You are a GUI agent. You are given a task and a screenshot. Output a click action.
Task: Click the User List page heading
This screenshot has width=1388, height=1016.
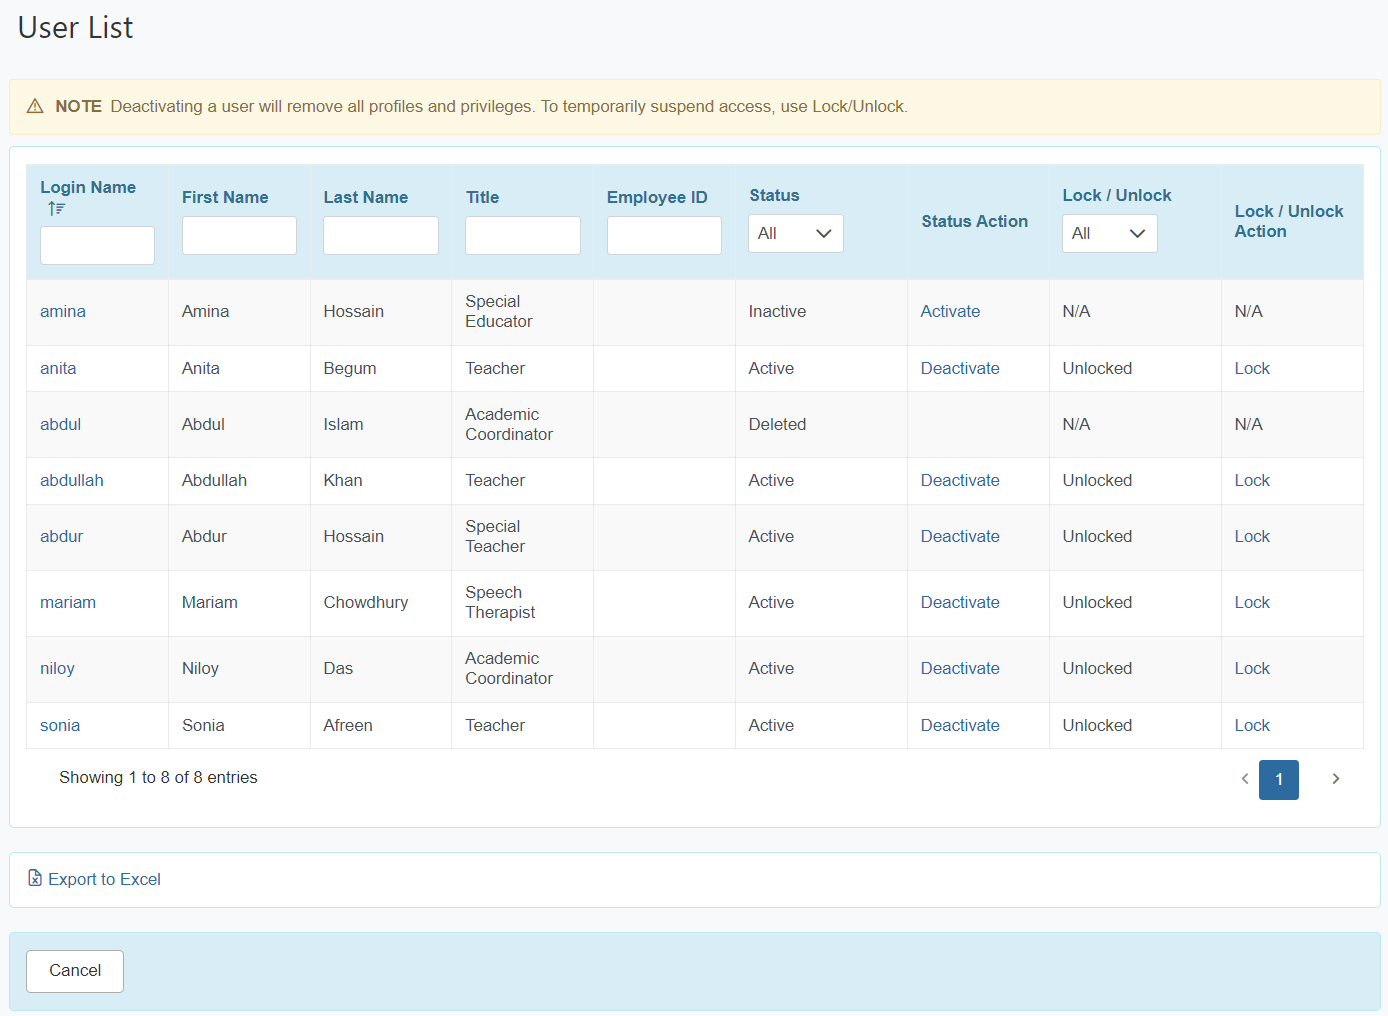pyautogui.click(x=75, y=27)
